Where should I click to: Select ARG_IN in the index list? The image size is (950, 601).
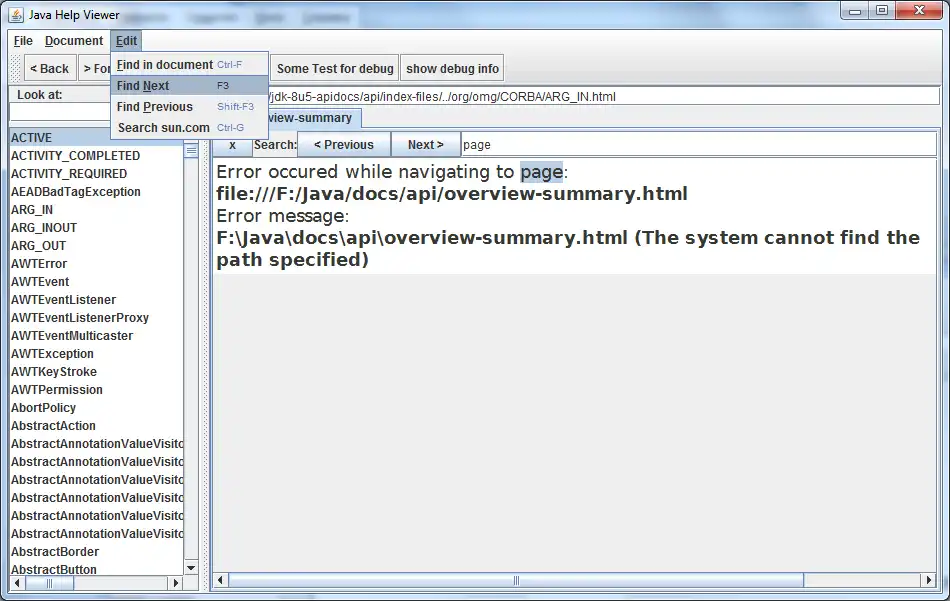(x=97, y=210)
